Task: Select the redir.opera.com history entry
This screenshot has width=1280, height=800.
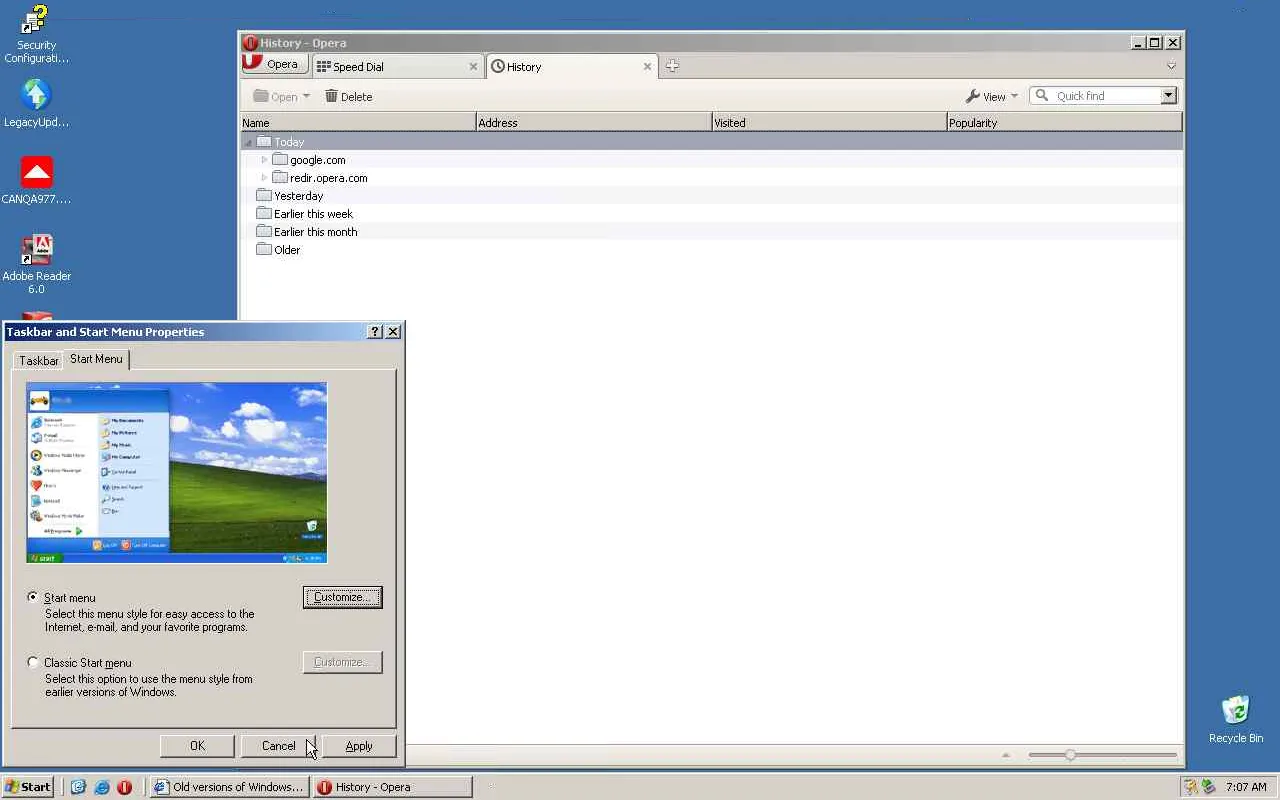Action: tap(328, 178)
